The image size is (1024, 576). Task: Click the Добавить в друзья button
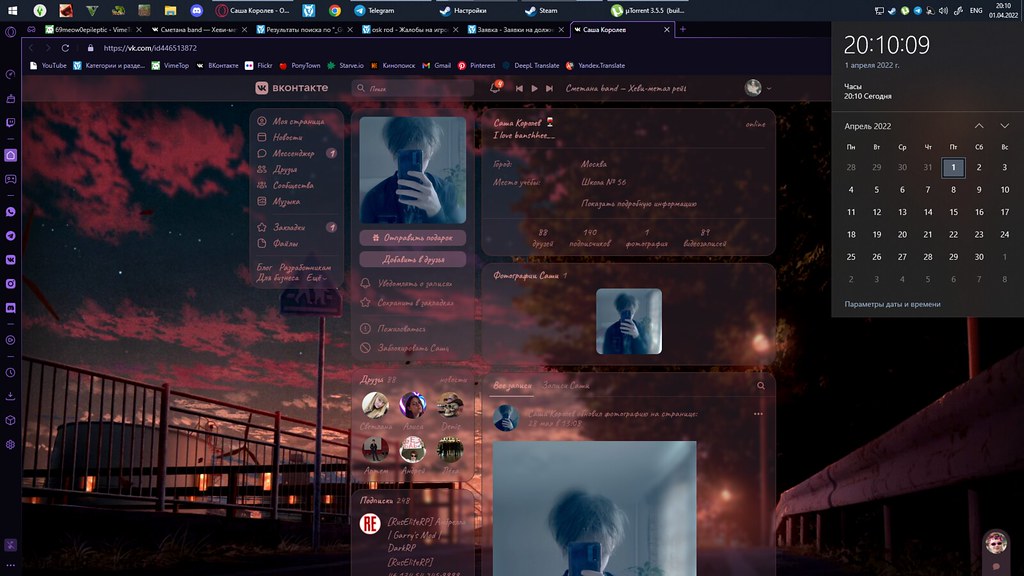click(412, 259)
